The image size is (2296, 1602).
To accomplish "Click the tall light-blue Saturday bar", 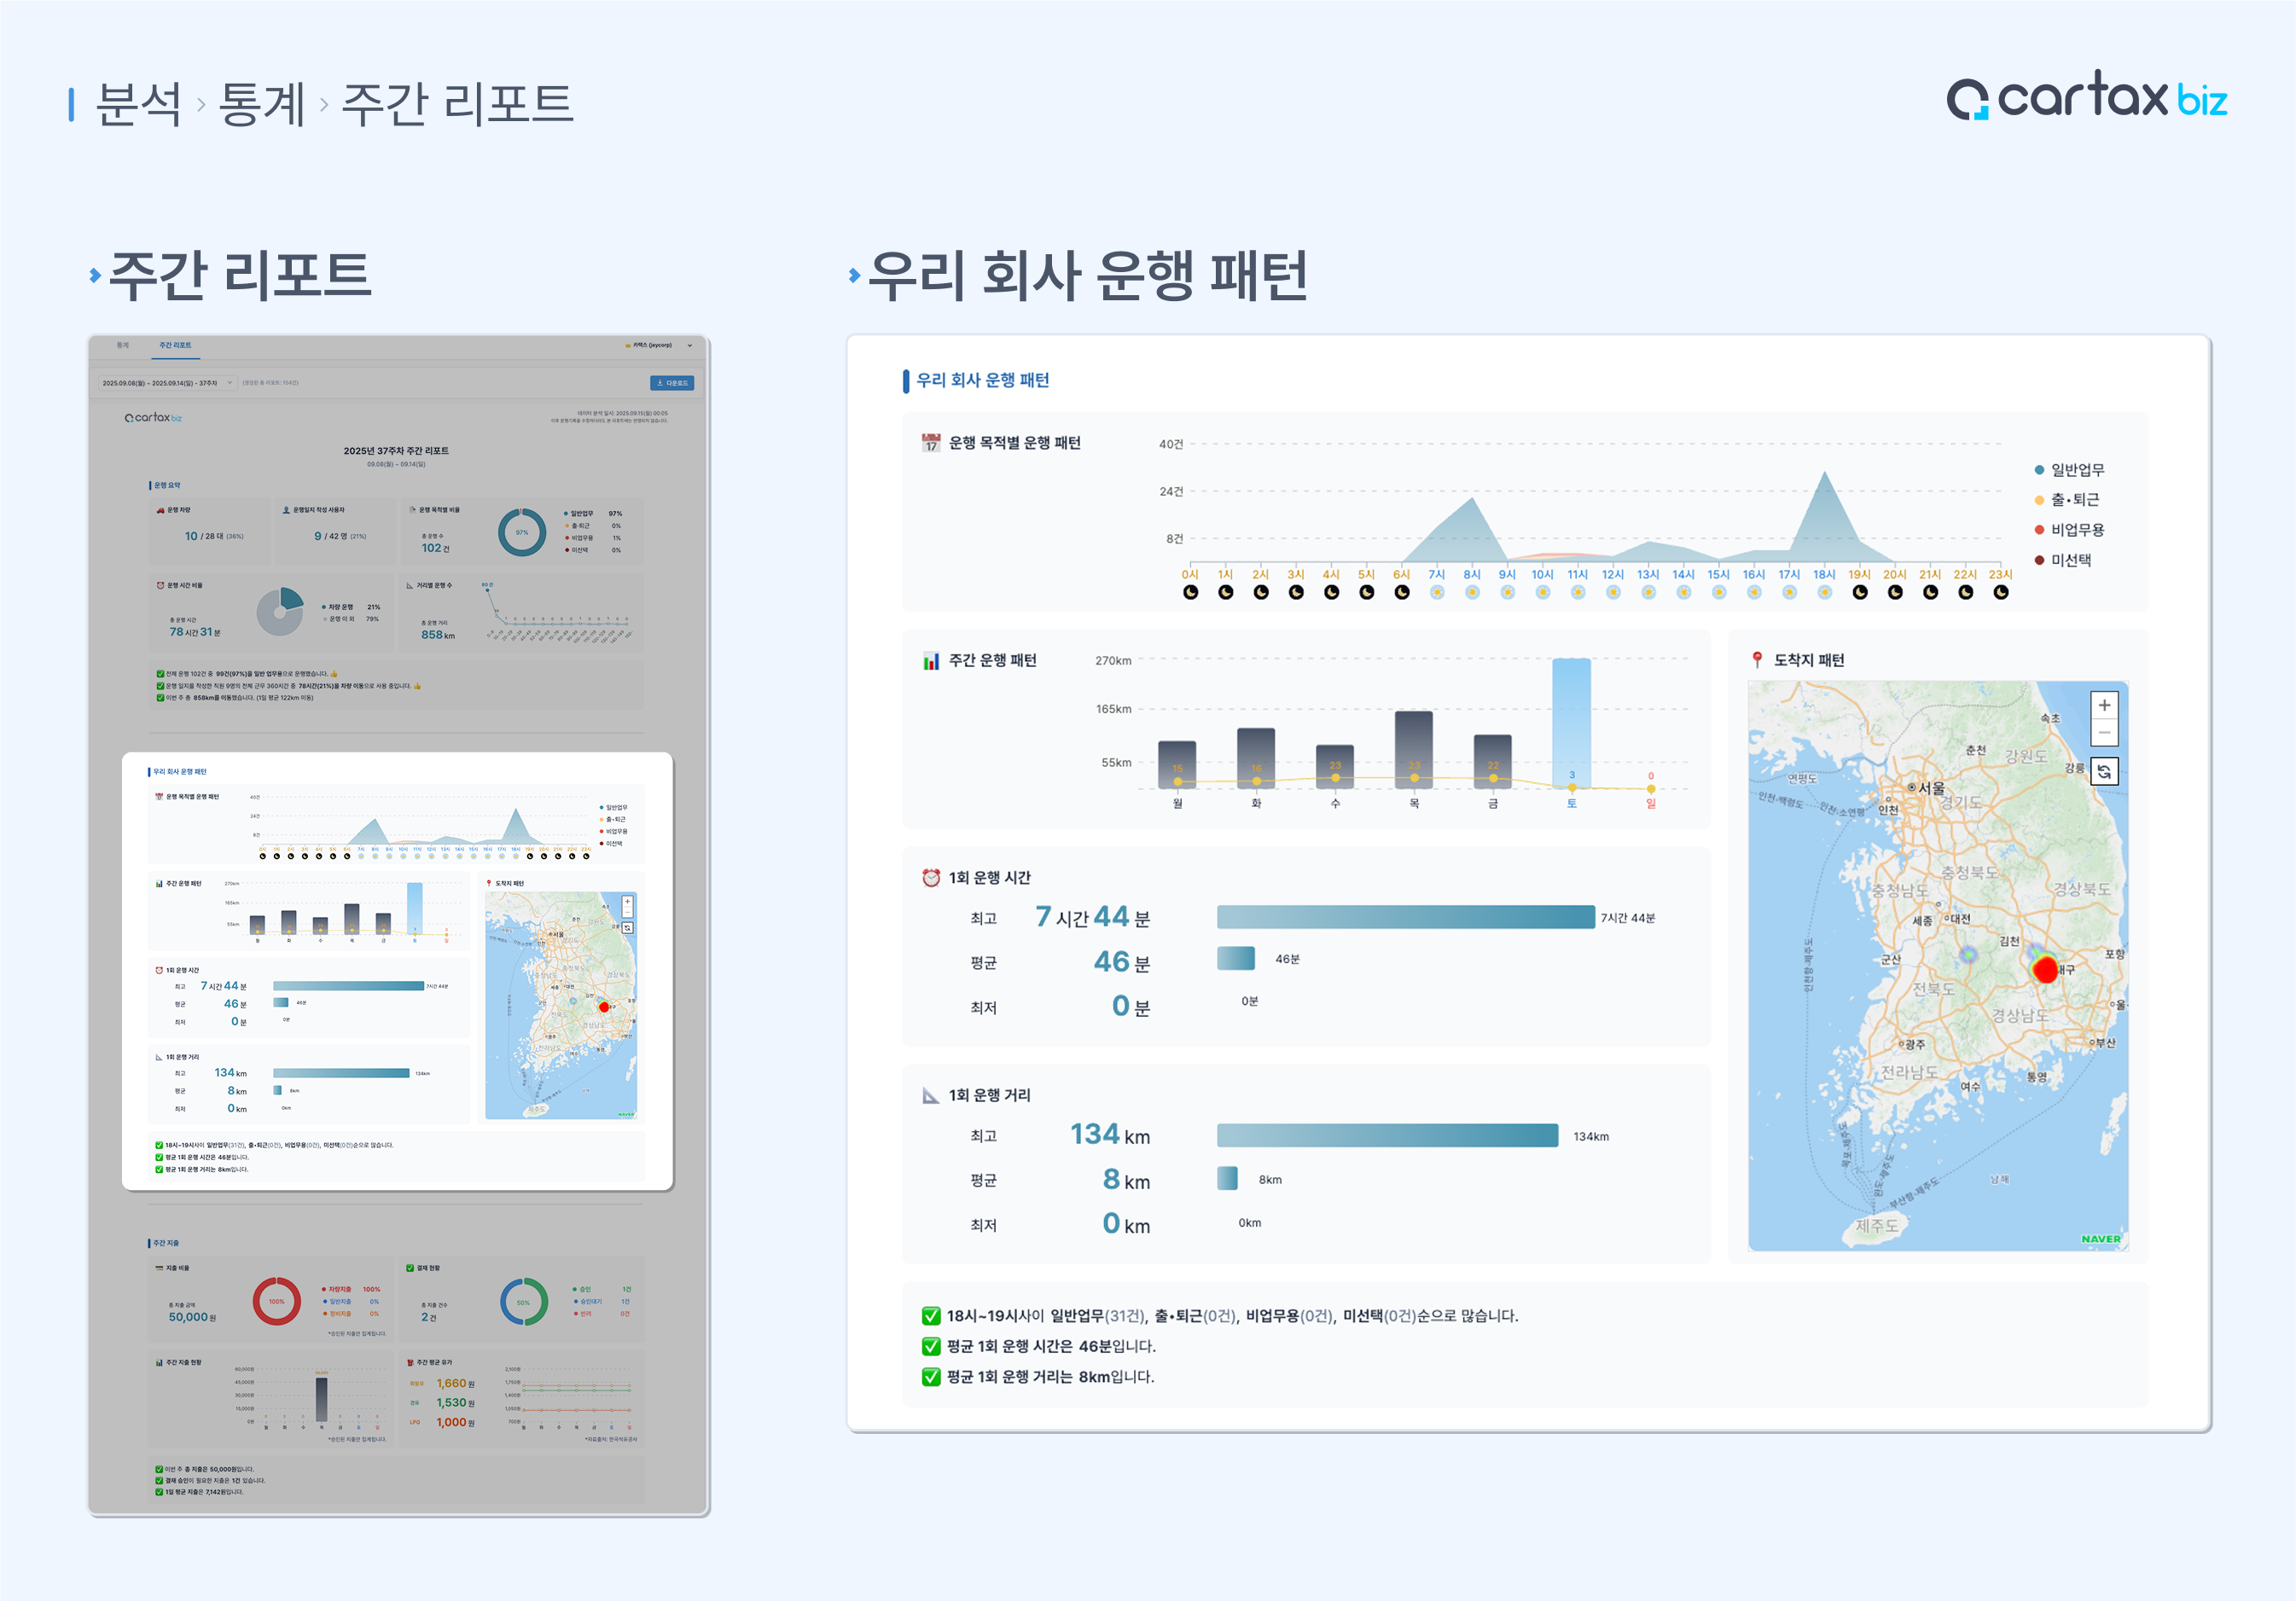I will click(x=1571, y=720).
